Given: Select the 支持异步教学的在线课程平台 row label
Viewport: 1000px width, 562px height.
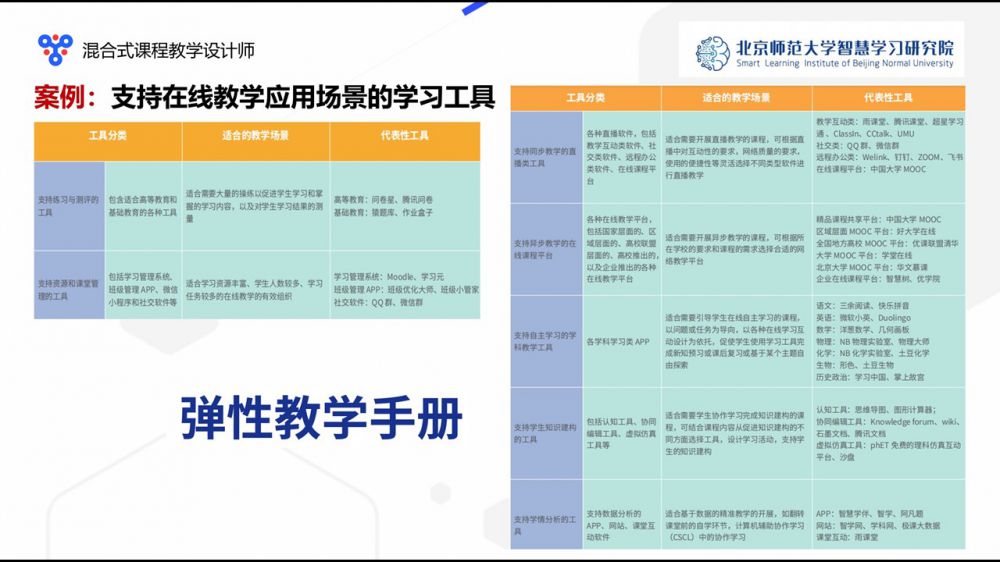Looking at the screenshot, I should (546, 249).
